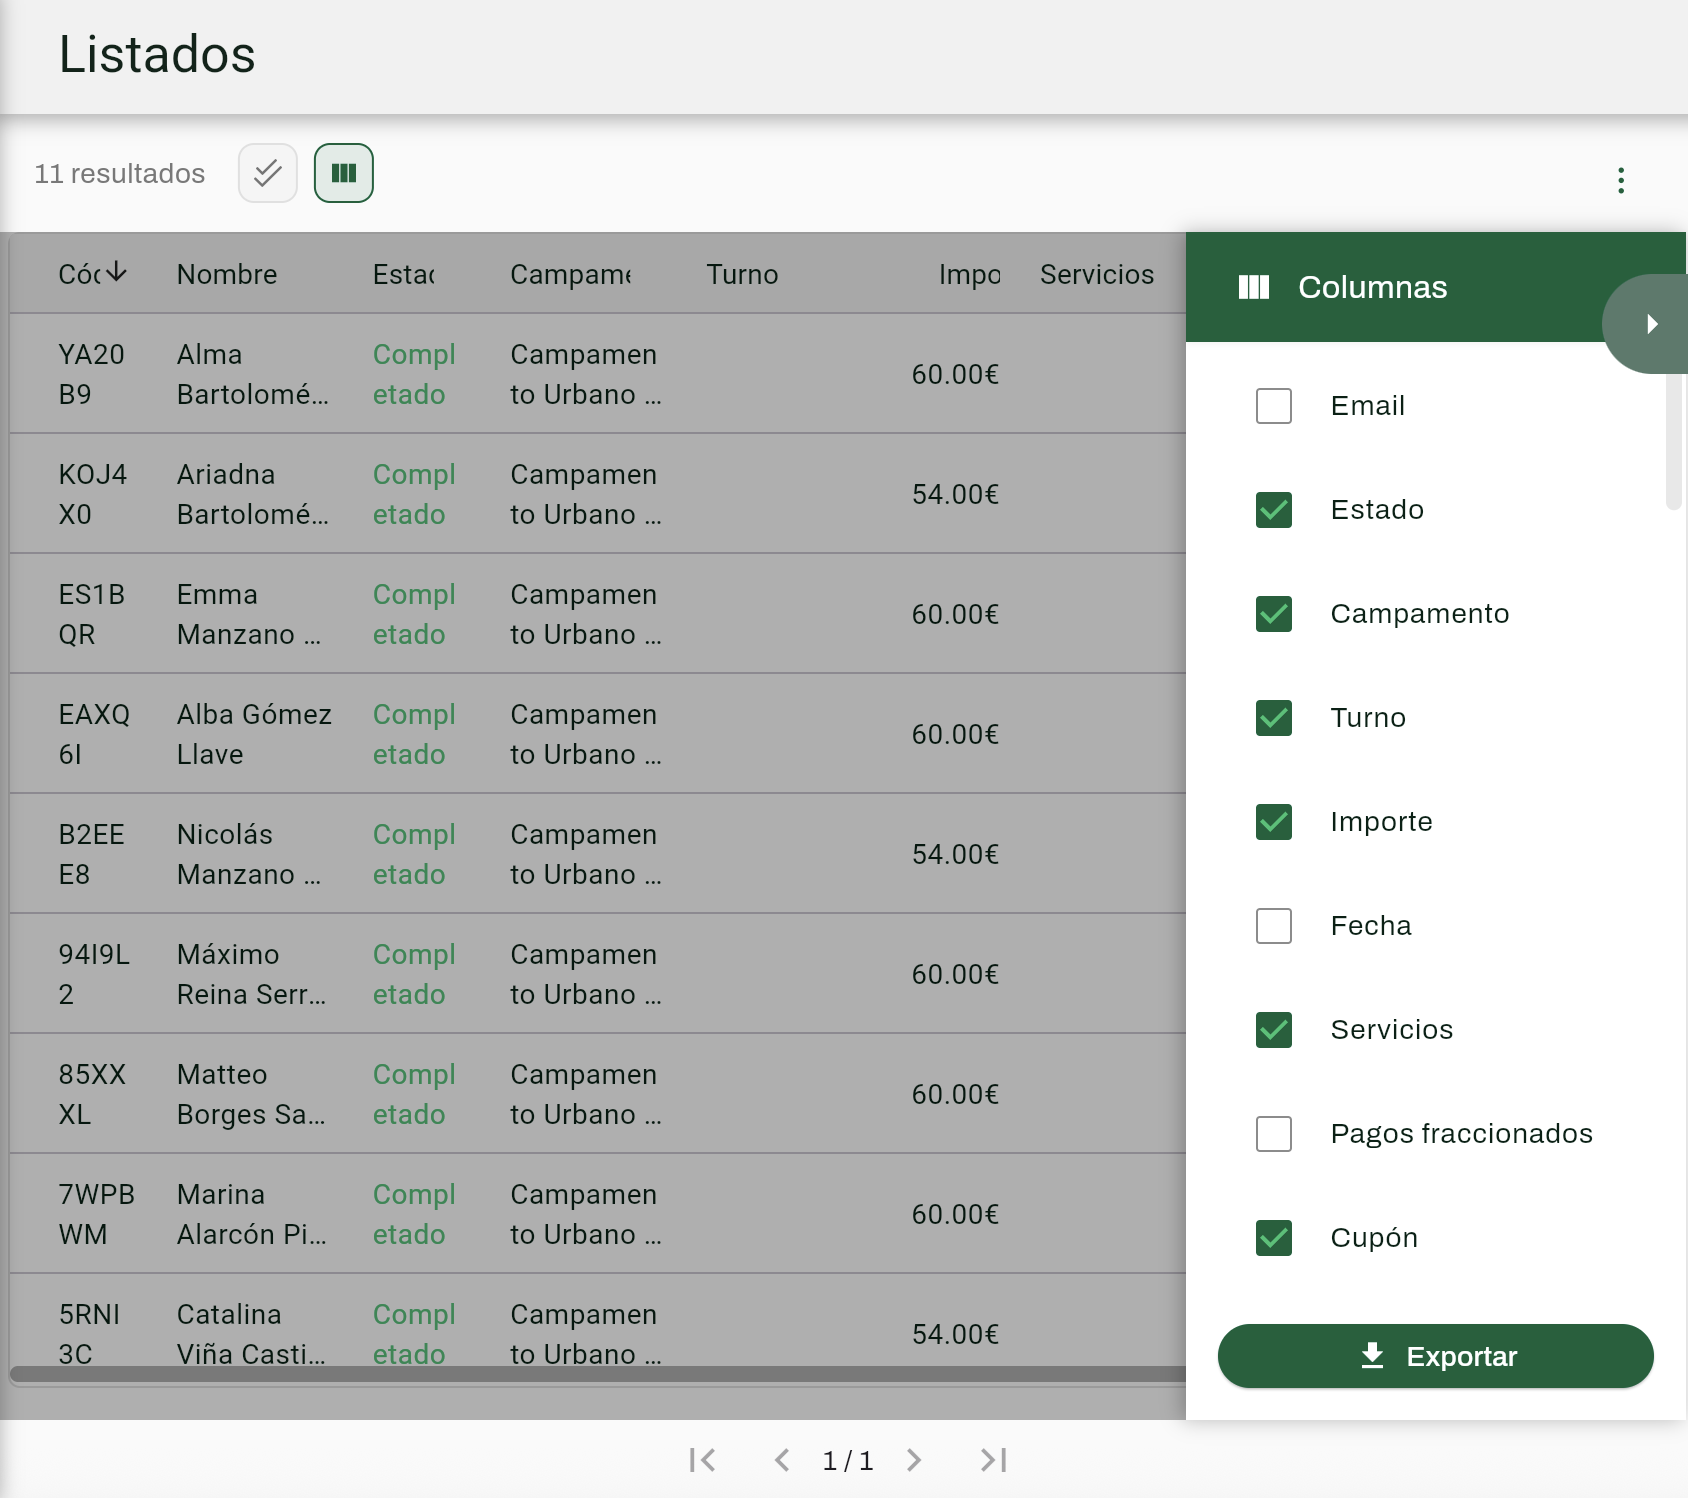Collapse the Columnas side panel arrow
The image size is (1688, 1498).
coord(1651,324)
